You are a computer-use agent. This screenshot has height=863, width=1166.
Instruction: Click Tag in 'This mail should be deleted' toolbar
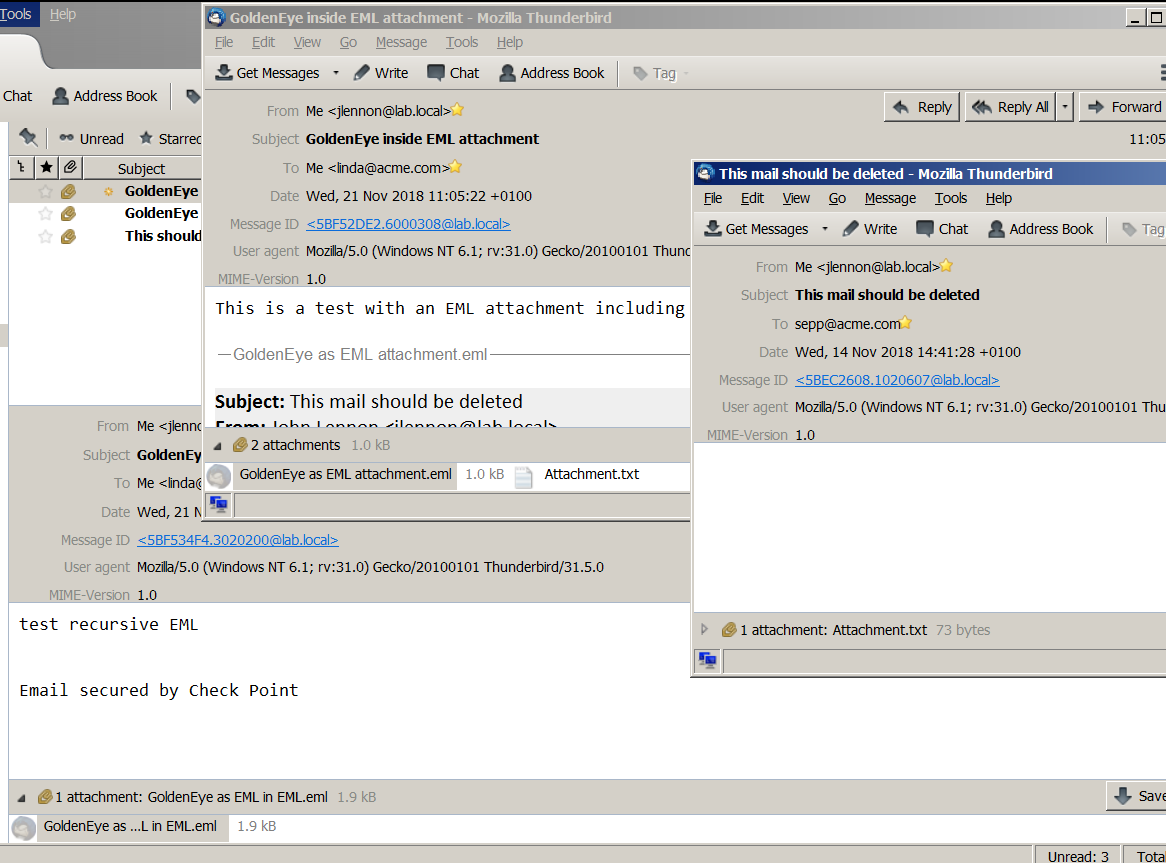point(1142,229)
